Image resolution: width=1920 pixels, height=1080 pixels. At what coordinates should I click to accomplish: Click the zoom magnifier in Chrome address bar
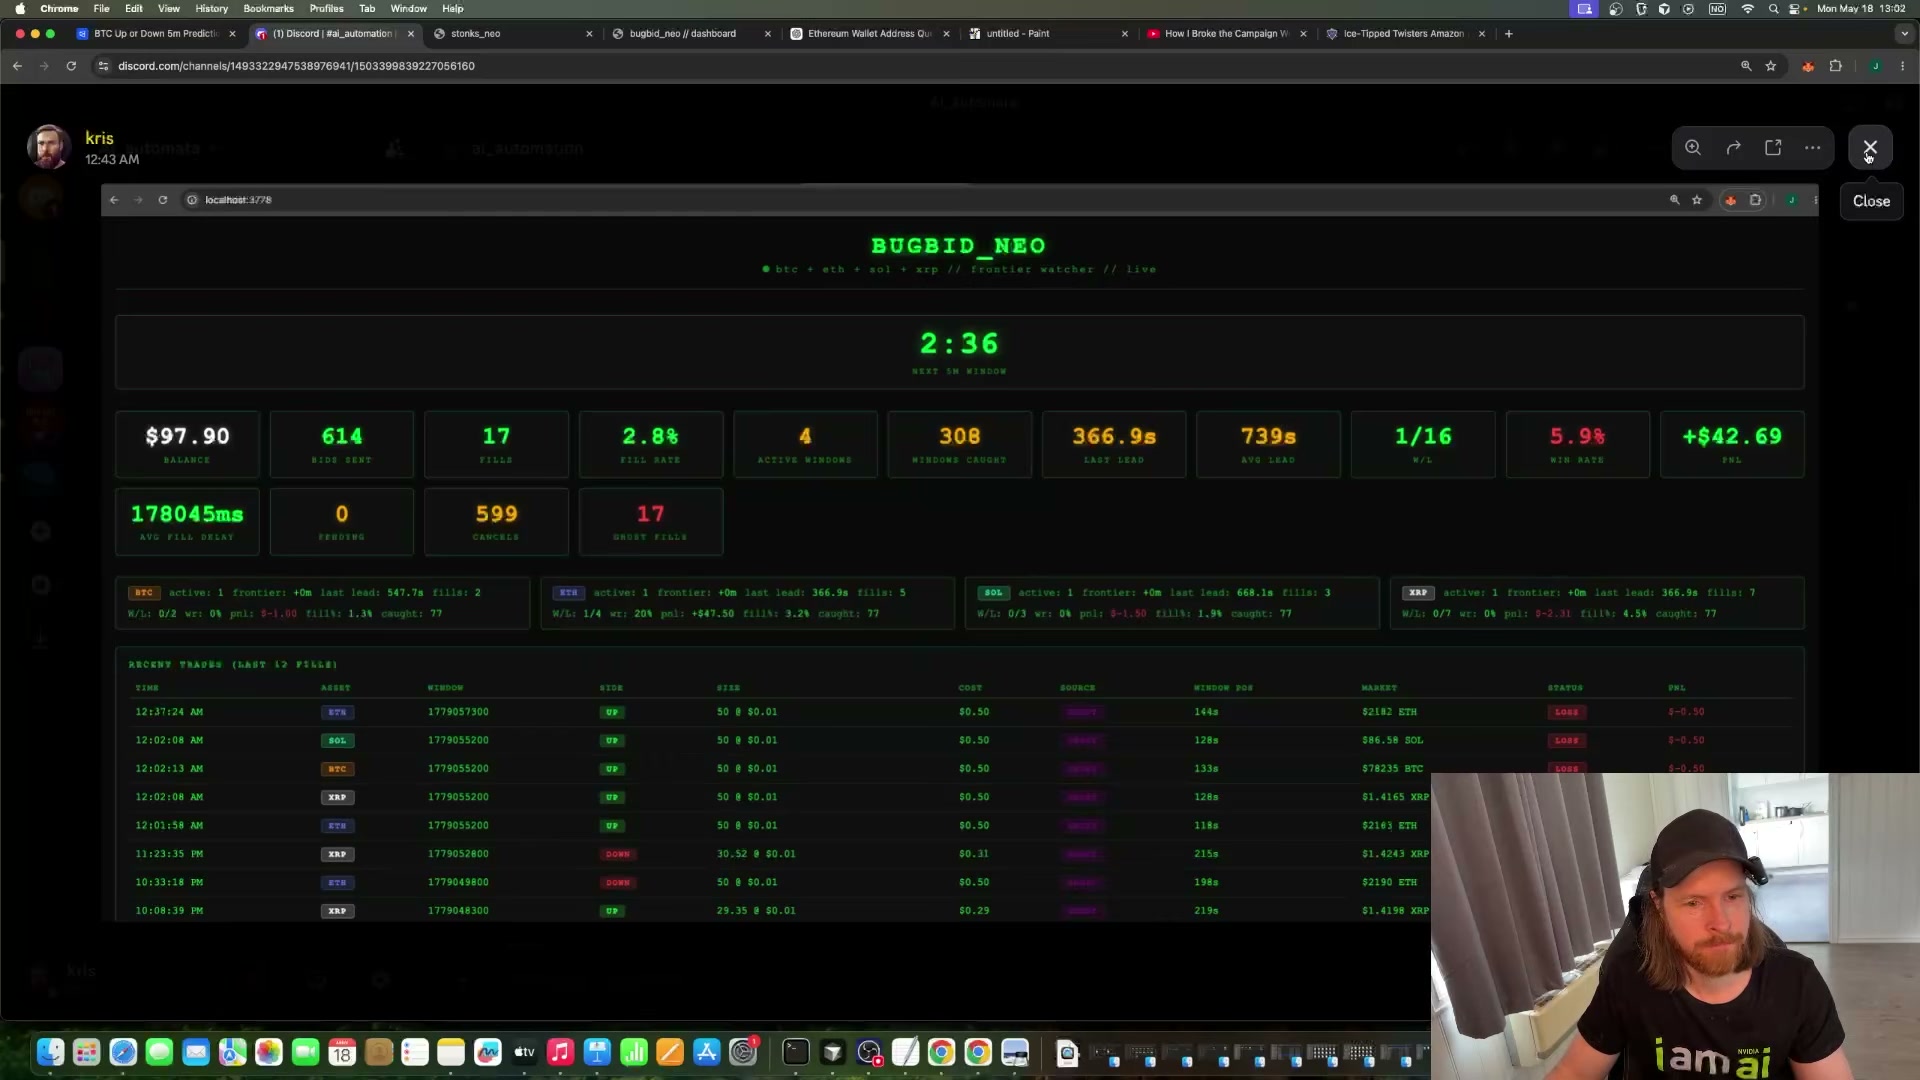[x=1746, y=66]
